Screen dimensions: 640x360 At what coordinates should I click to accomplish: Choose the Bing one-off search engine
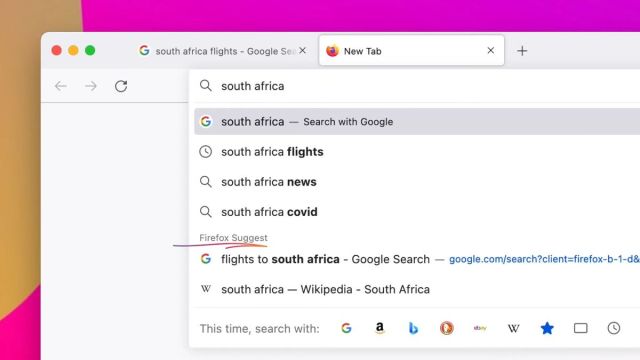point(413,328)
